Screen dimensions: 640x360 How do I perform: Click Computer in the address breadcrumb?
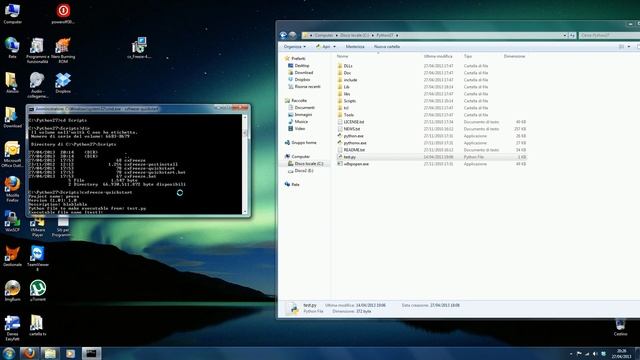click(324, 36)
